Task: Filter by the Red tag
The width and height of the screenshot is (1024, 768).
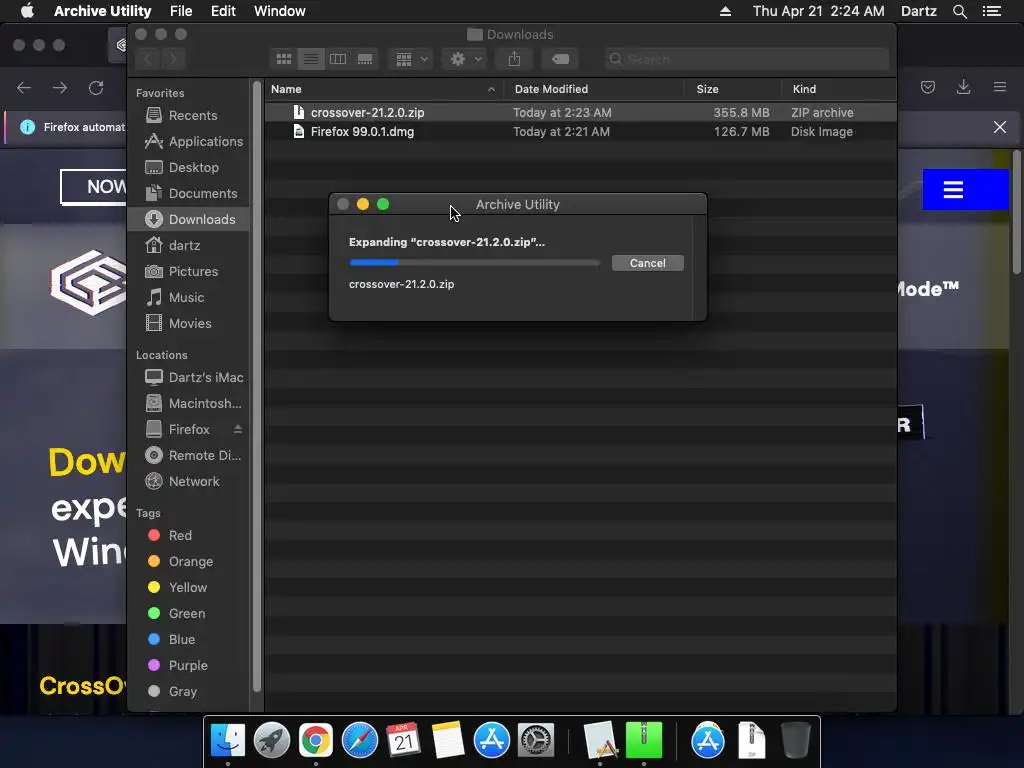Action: (188, 536)
